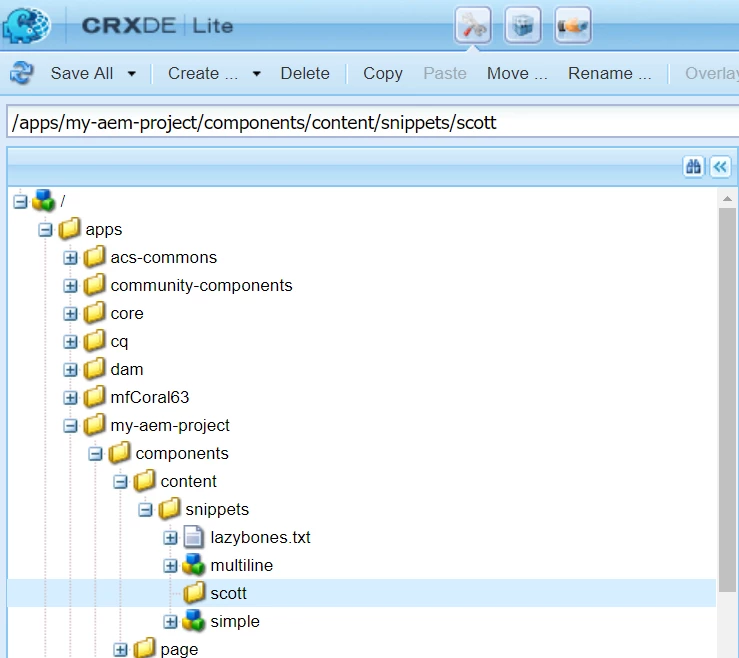Click the root node cubes icon

coord(43,201)
